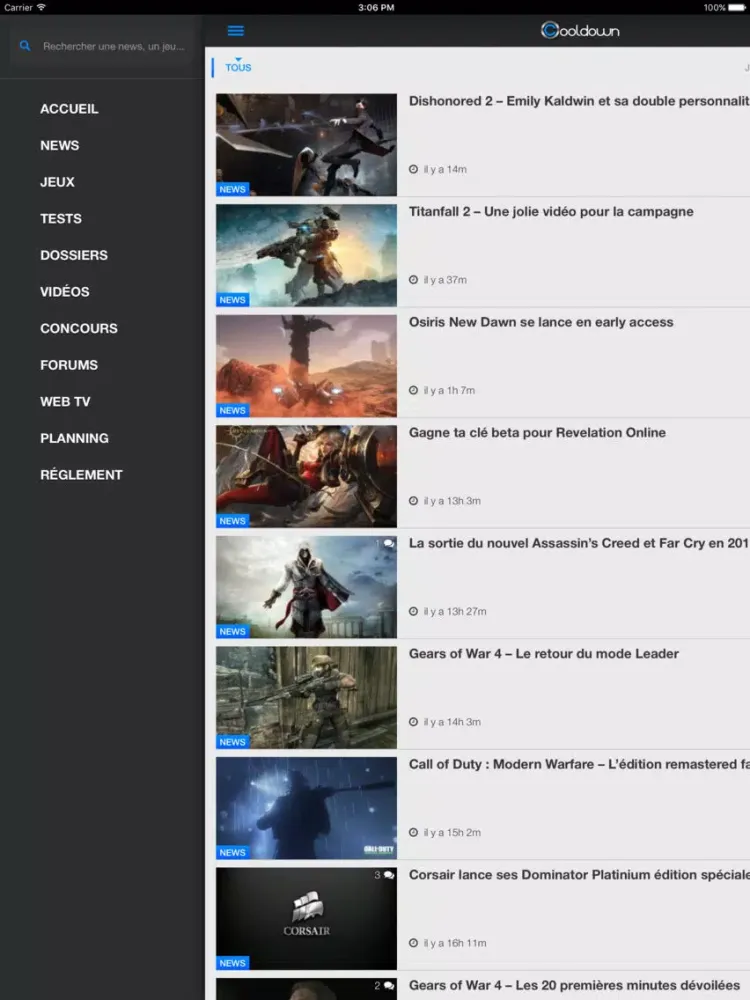Image resolution: width=750 pixels, height=1000 pixels.
Task: Click clock icon beside 'il y a 1h 7m'
Action: pos(413,390)
